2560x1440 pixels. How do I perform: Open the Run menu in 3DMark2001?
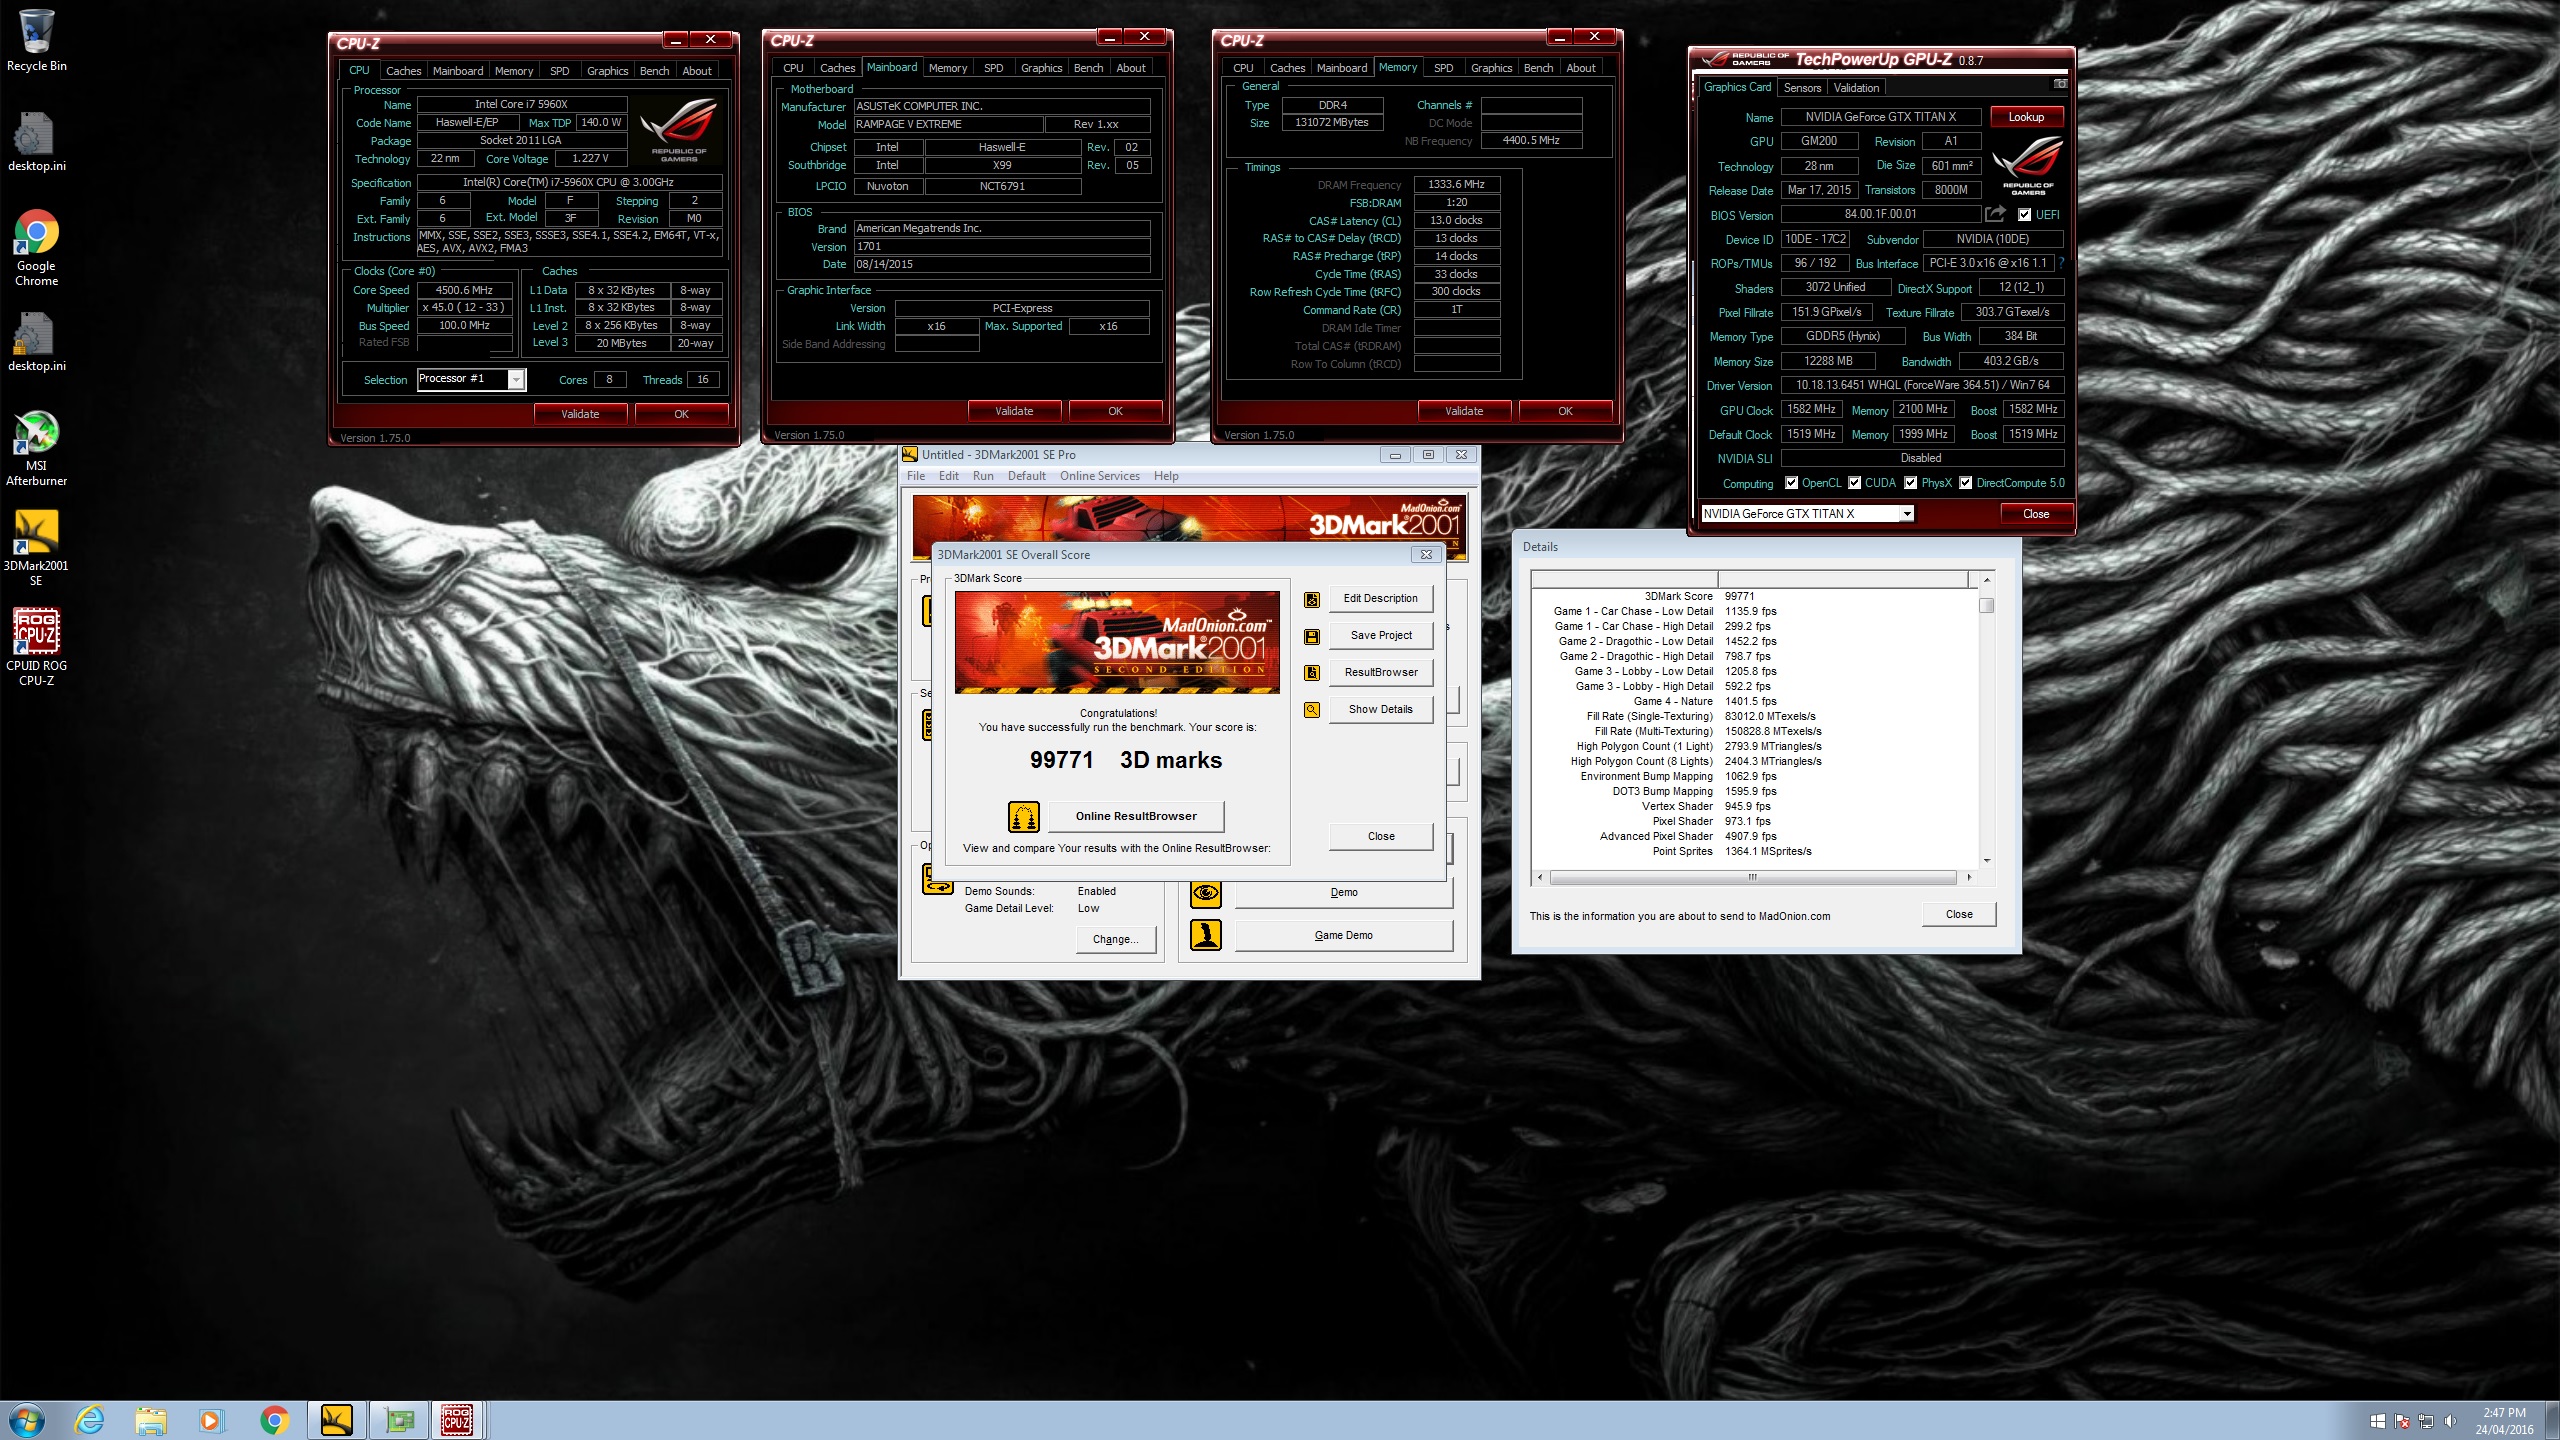983,476
